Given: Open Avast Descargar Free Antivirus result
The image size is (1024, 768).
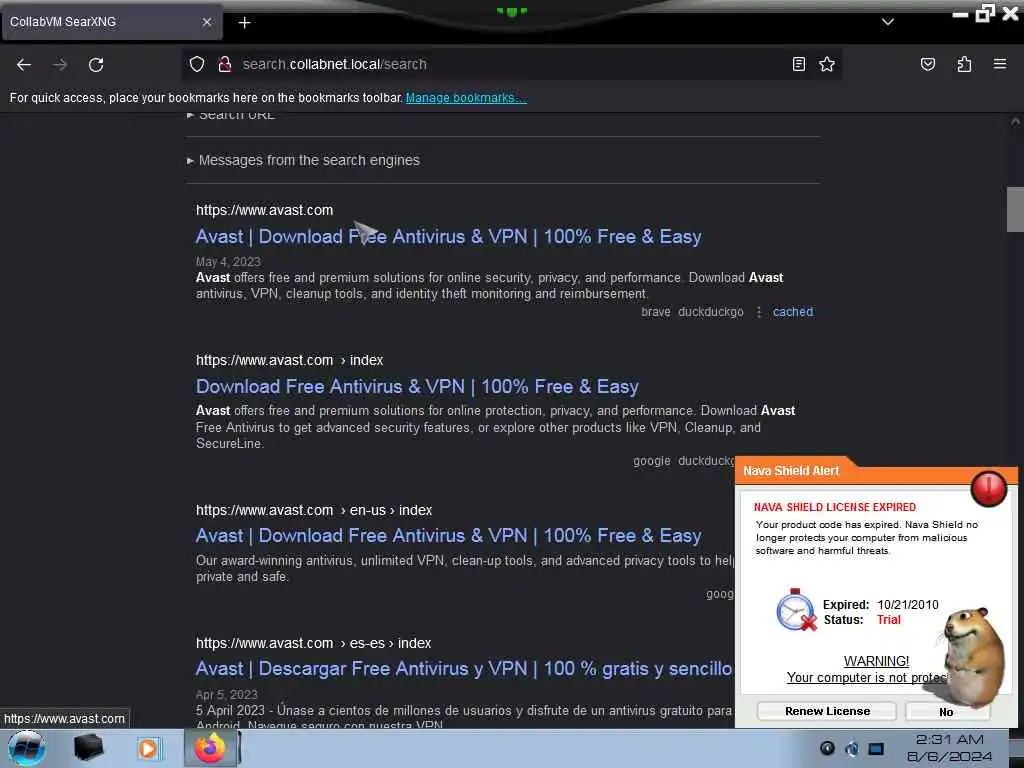Looking at the screenshot, I should (464, 669).
